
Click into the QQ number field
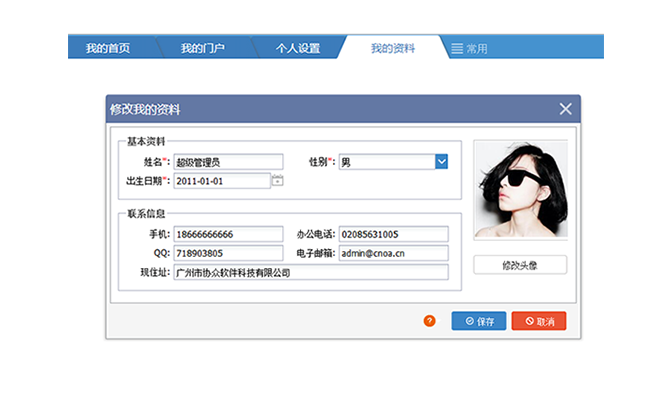pos(228,253)
